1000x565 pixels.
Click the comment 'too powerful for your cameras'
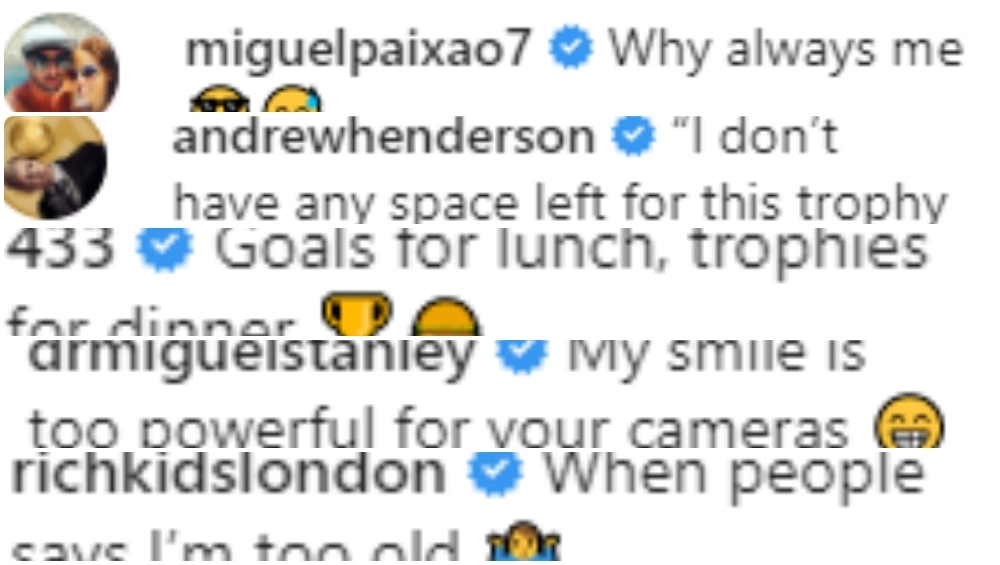click(x=439, y=428)
